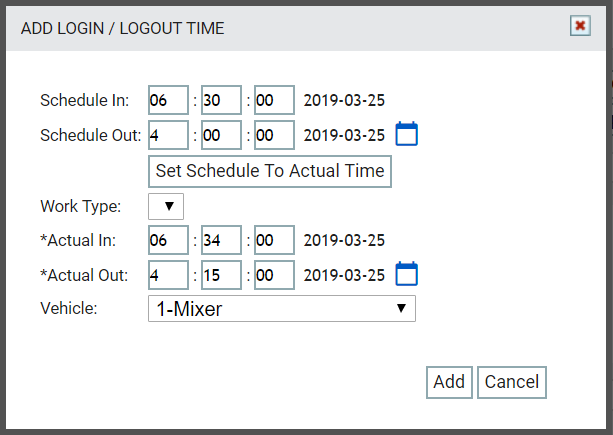Edit the Actual In minutes field showing 34
Image resolution: width=613 pixels, height=435 pixels.
[x=221, y=240]
